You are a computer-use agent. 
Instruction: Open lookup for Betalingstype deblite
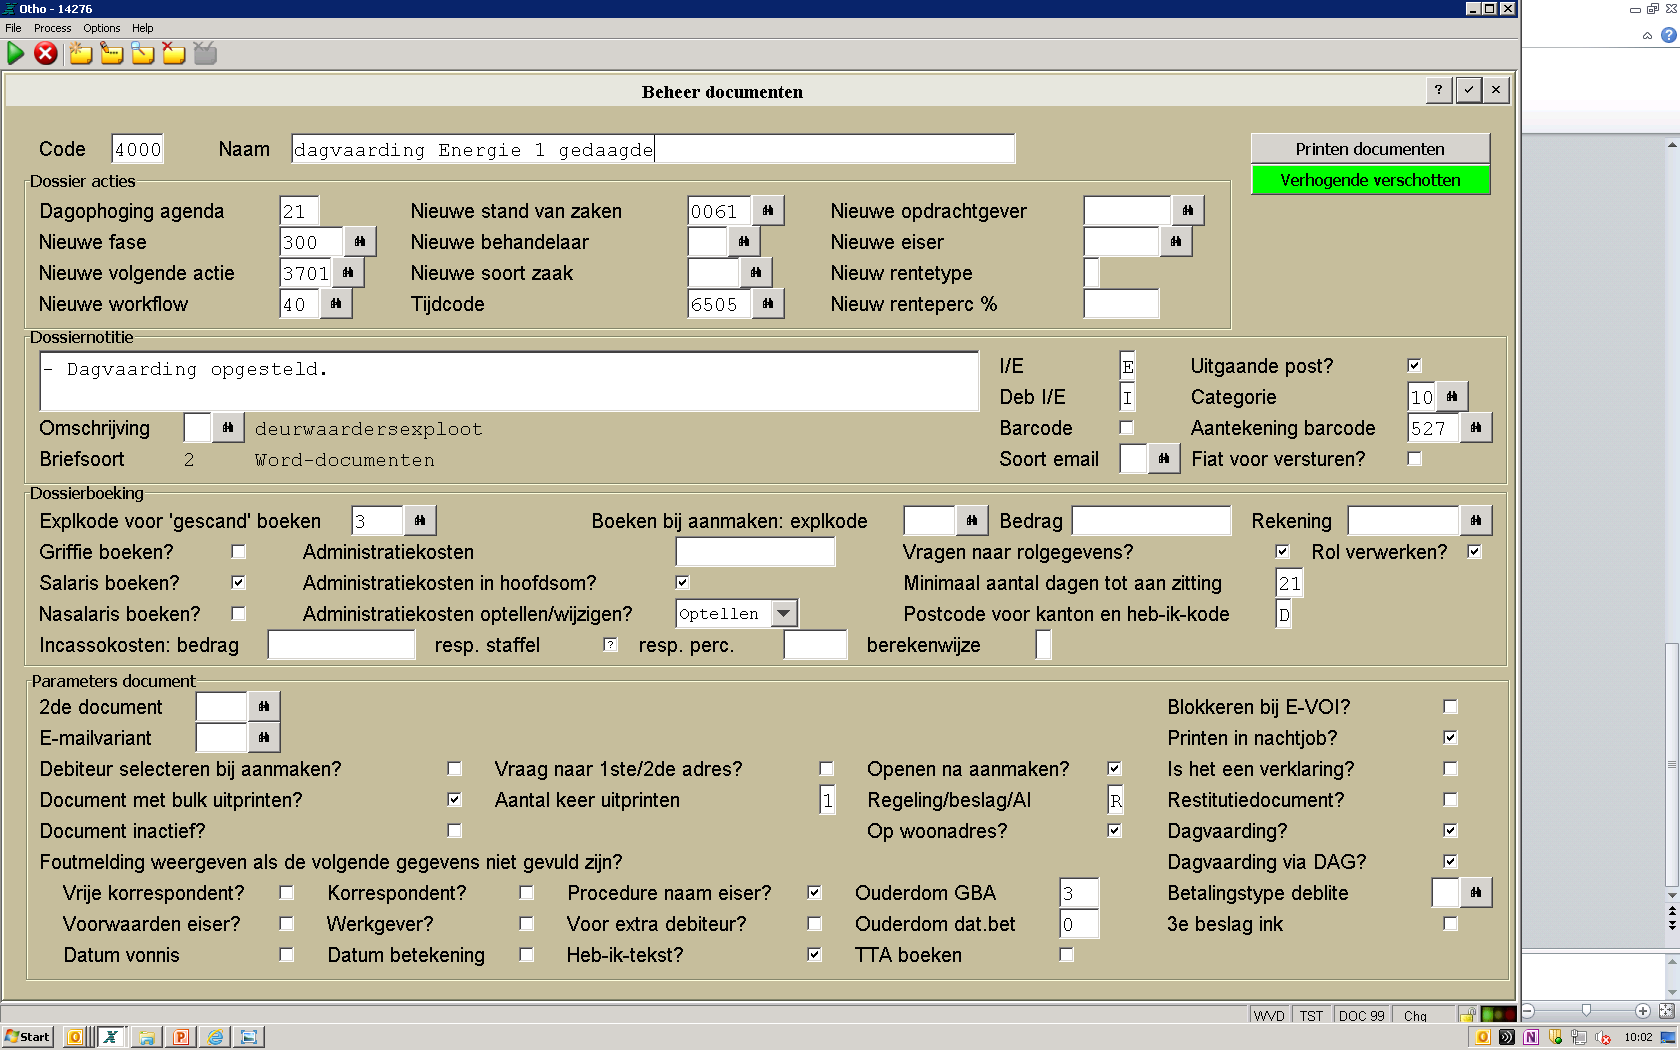click(1476, 893)
